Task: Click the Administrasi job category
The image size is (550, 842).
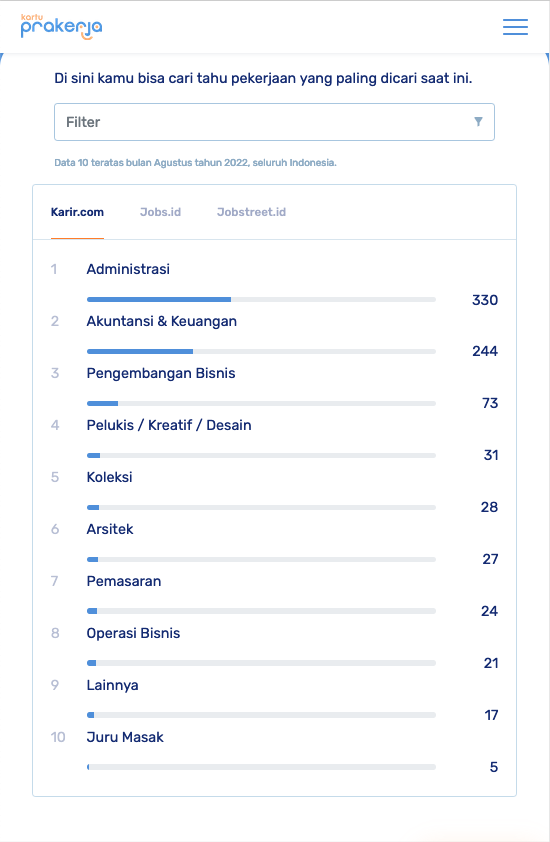Action: (128, 269)
